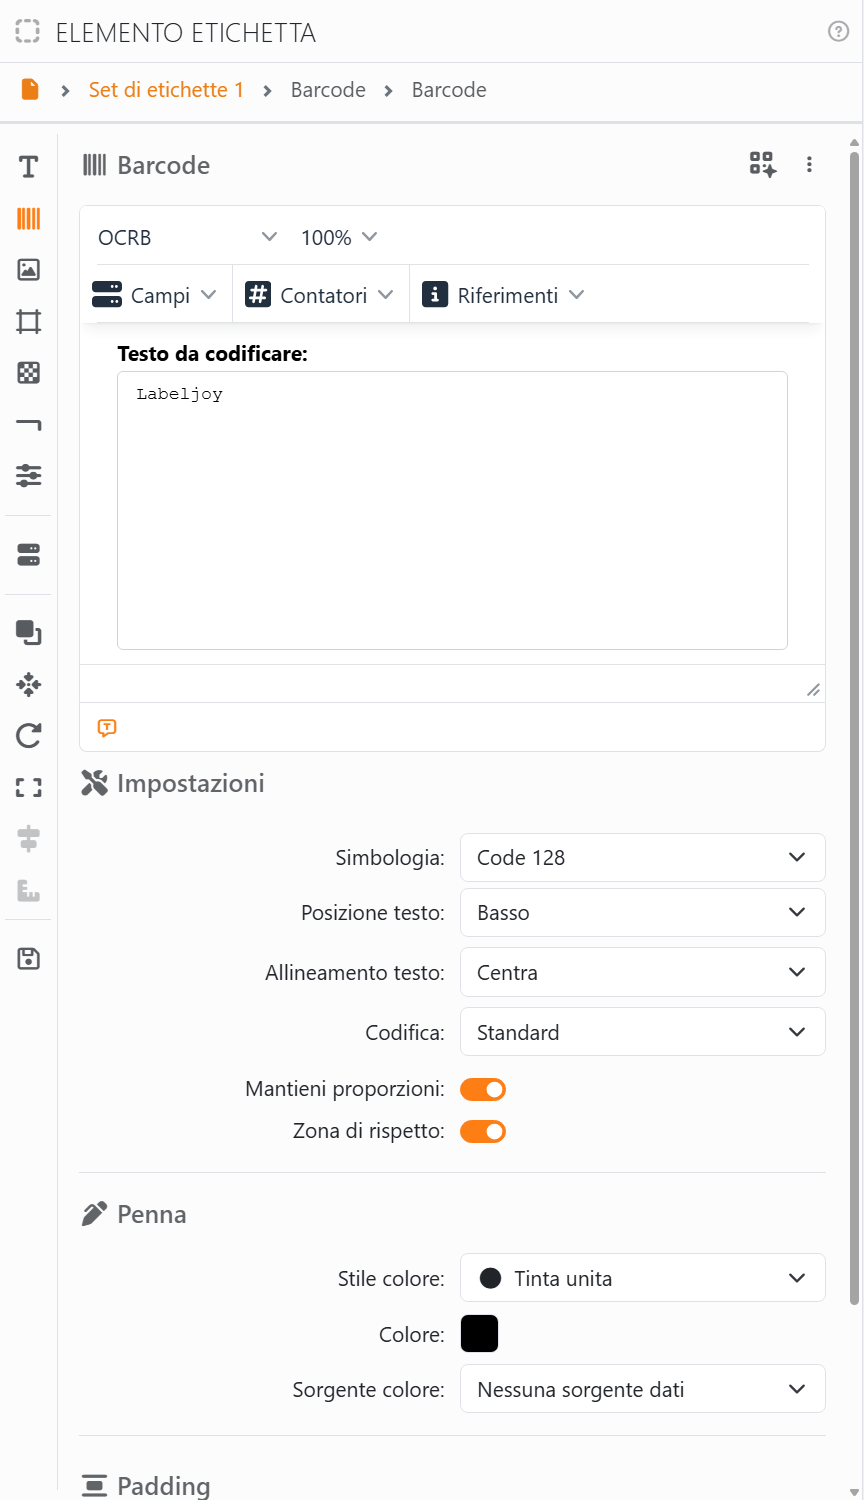Click in the Testo da codificare field
The width and height of the screenshot is (864, 1500).
(x=452, y=510)
